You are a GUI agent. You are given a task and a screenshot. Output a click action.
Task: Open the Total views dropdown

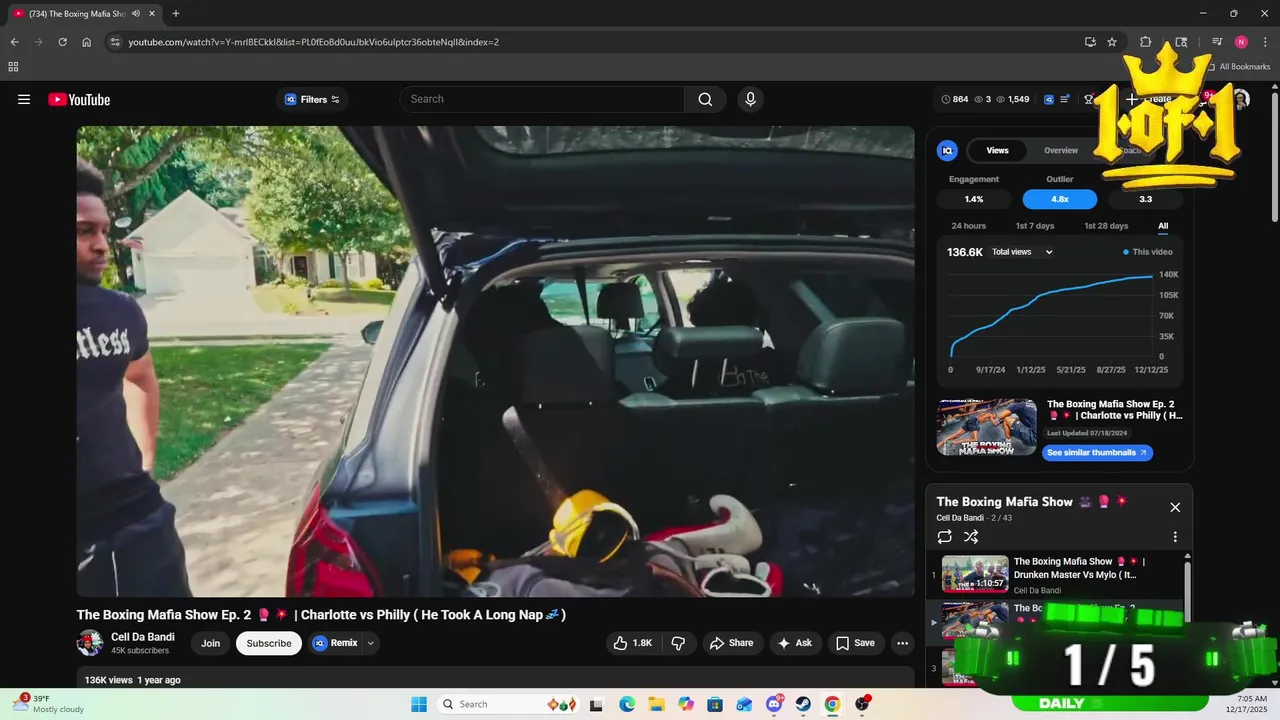pos(1022,252)
